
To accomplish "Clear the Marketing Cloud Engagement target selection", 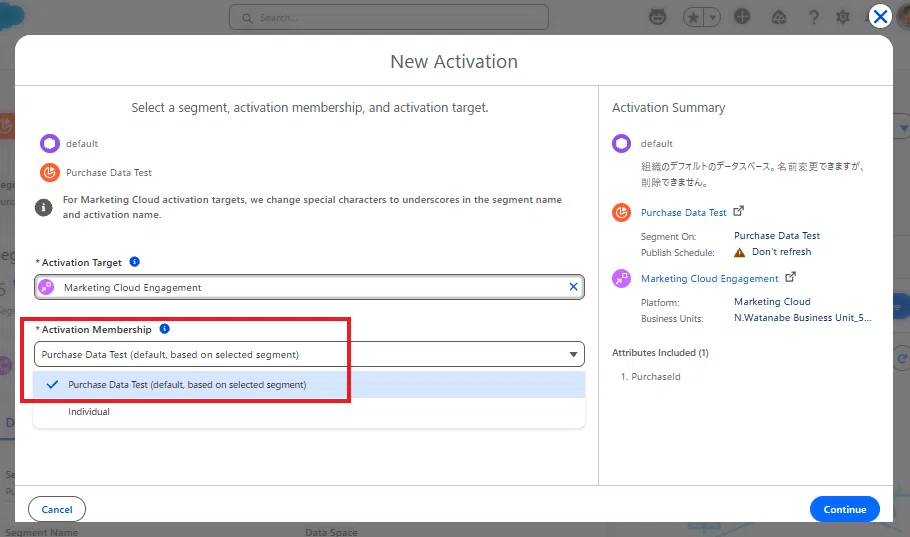I will [x=573, y=287].
